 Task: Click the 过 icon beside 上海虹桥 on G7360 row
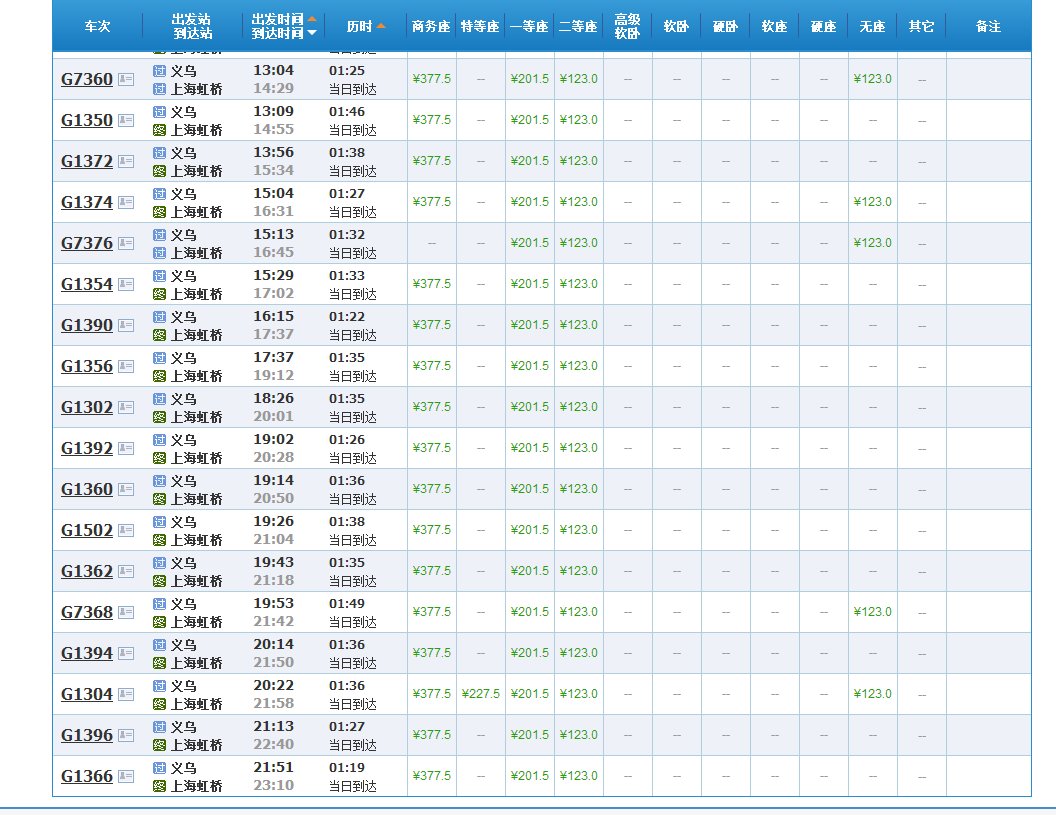coord(158,88)
